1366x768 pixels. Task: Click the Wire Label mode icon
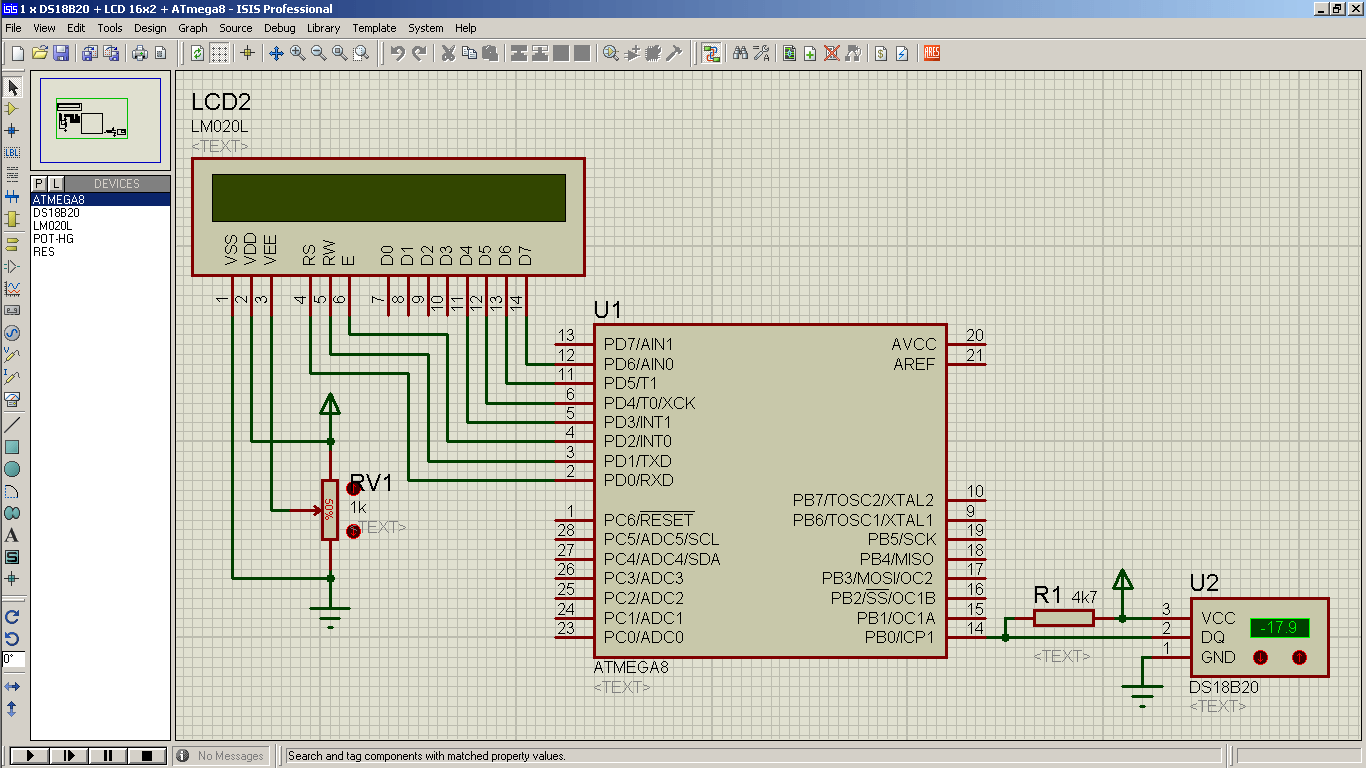click(12, 152)
